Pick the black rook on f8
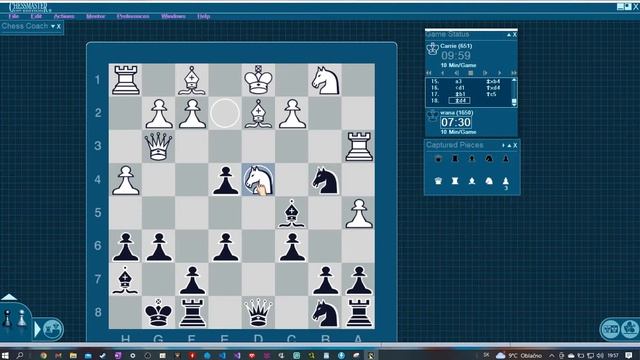Viewport: 640px width, 360px height. pyautogui.click(x=192, y=312)
